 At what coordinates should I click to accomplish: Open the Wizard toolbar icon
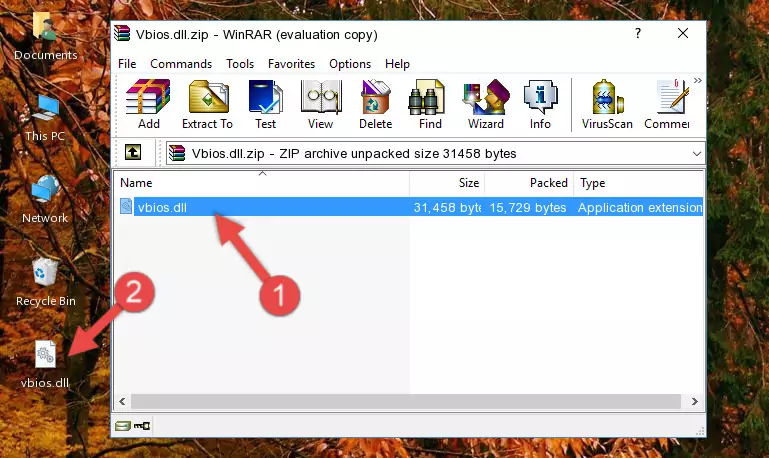pyautogui.click(x=486, y=104)
